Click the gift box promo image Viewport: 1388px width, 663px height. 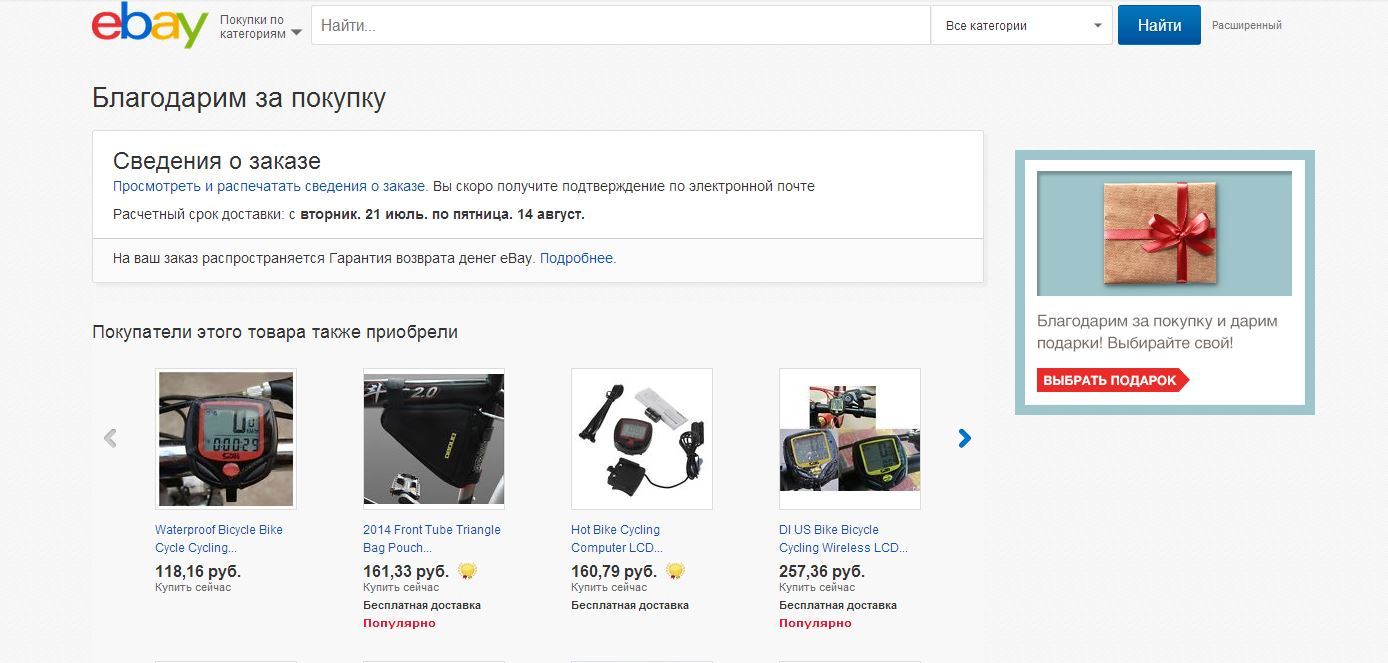1164,233
